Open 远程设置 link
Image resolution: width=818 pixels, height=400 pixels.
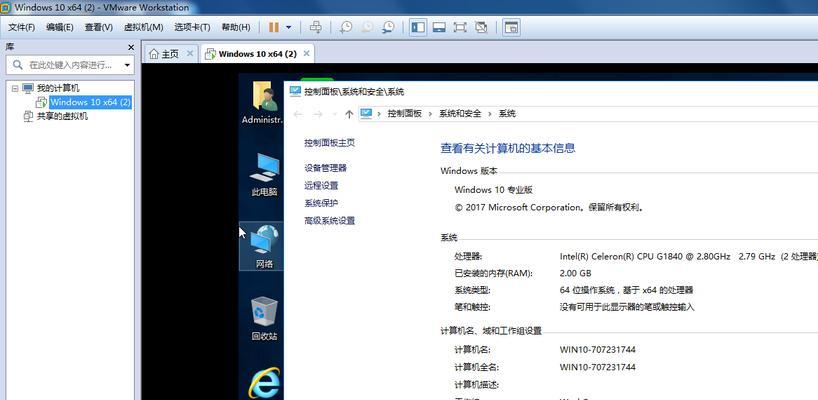[x=321, y=186]
